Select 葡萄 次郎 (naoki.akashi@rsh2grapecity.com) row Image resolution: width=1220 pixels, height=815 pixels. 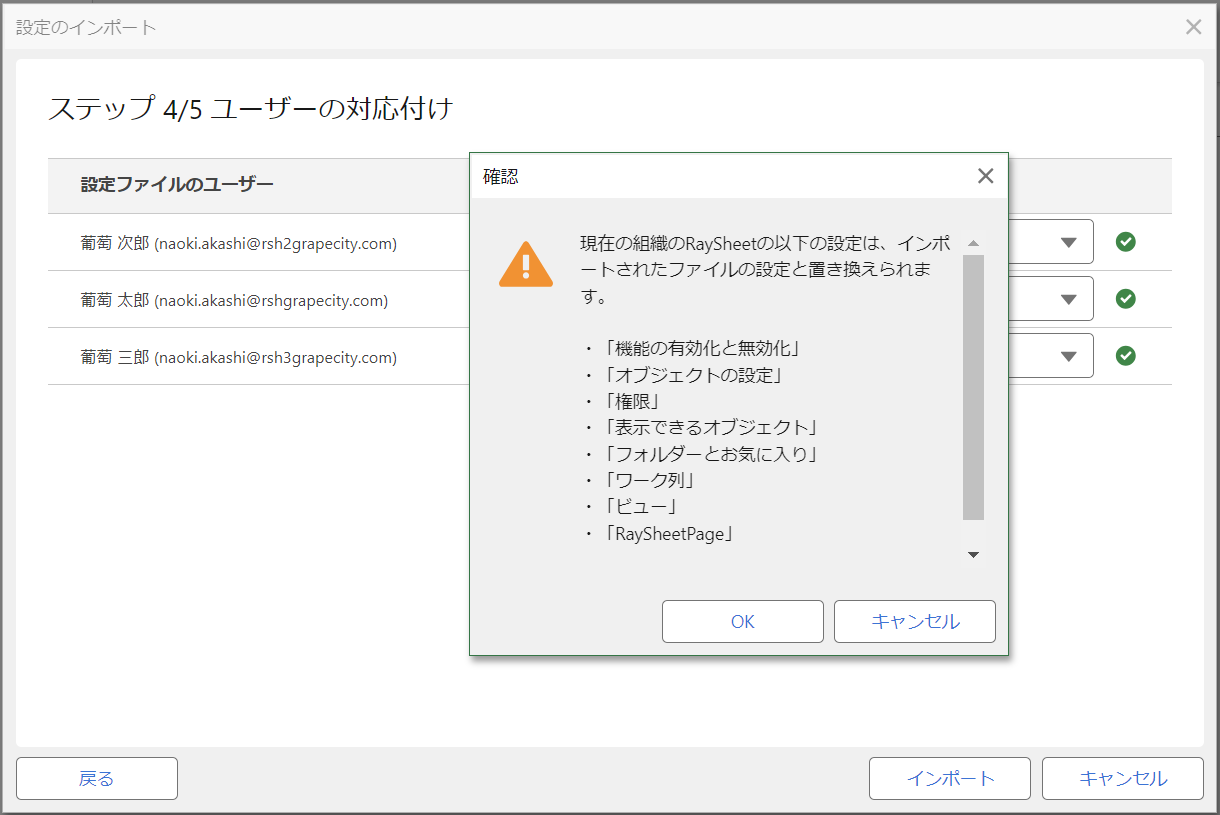click(239, 243)
